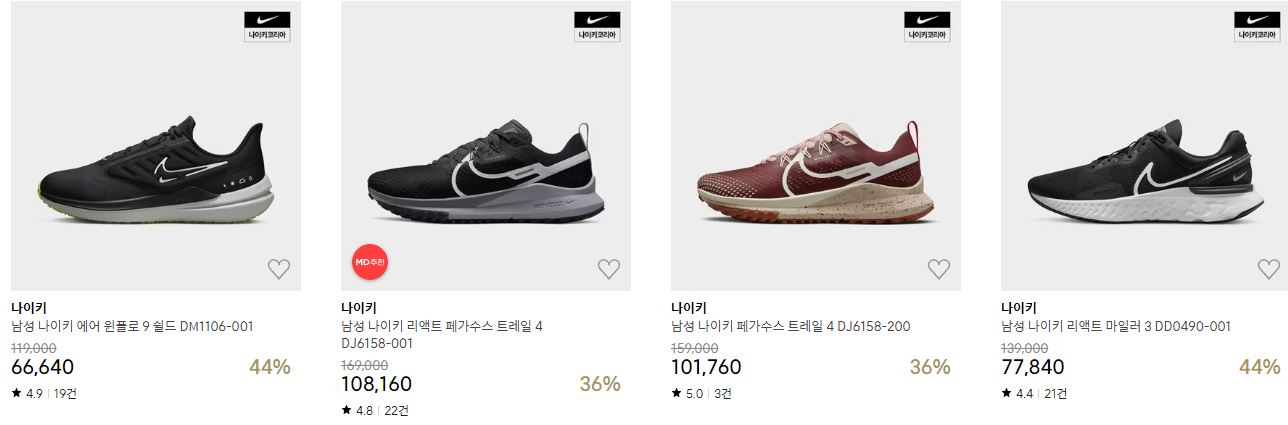
Task: Click the 77,840 price of React Miler 3
Action: click(x=1033, y=367)
